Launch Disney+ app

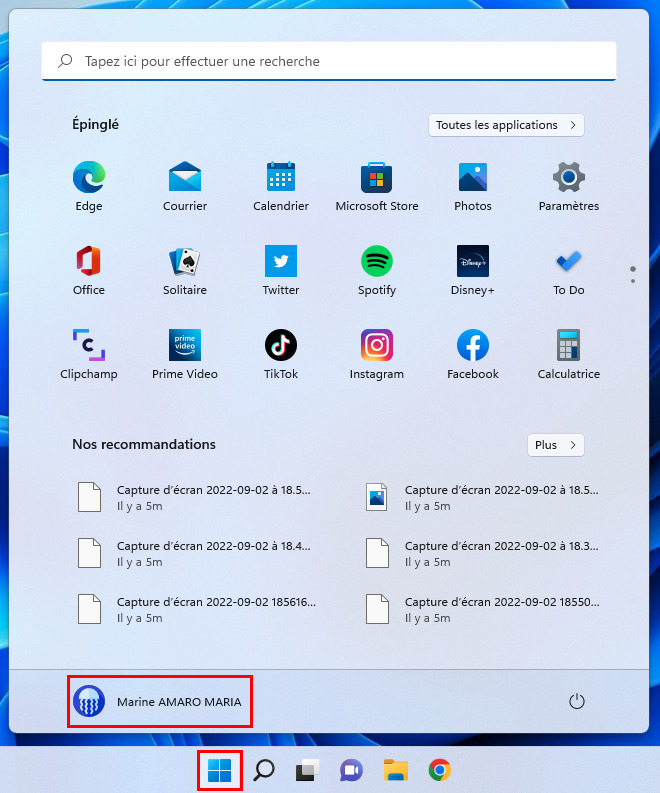click(x=473, y=270)
